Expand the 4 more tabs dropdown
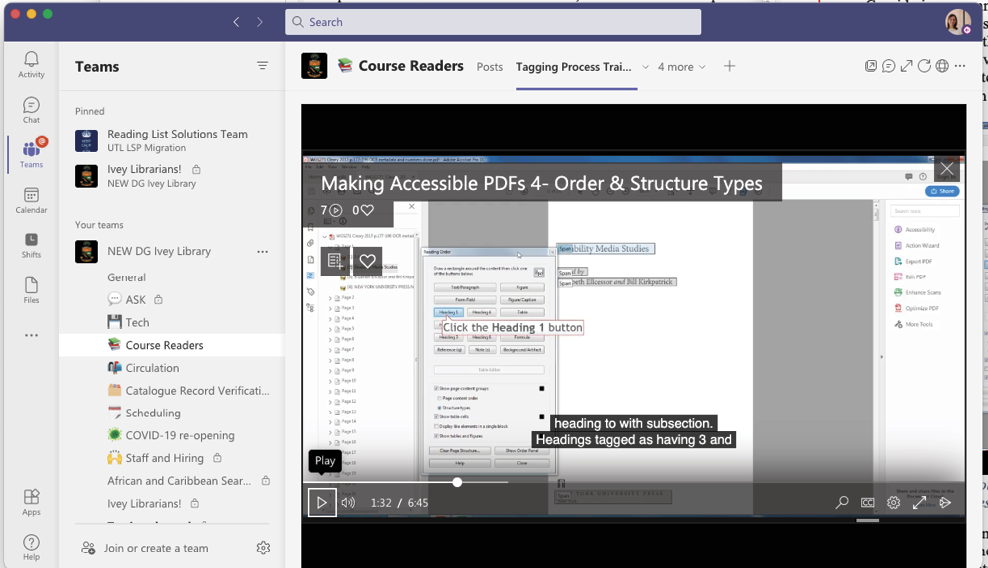988x568 pixels. point(682,67)
